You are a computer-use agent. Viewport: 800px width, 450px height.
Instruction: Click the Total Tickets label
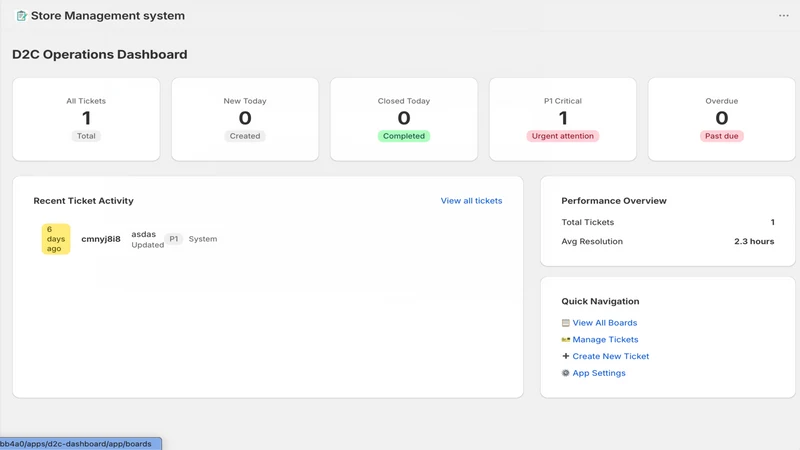point(588,222)
